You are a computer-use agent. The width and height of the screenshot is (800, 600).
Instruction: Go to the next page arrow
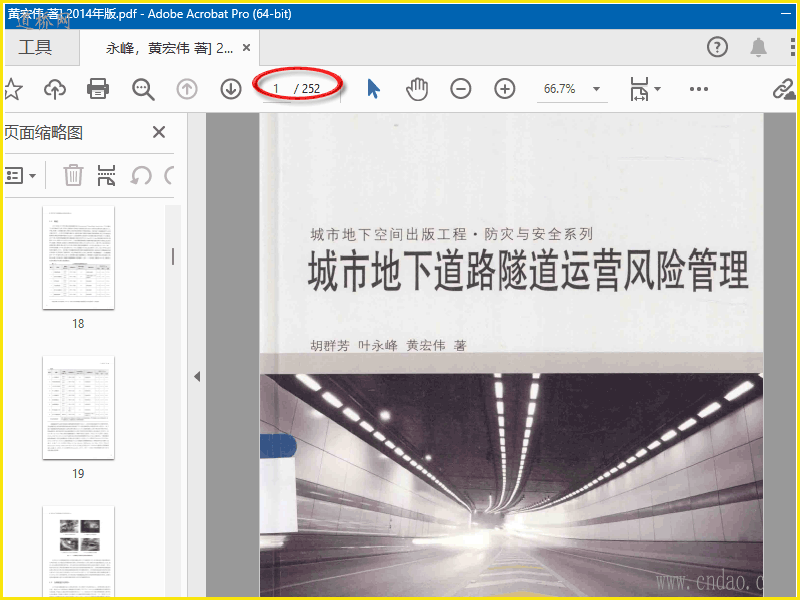coord(231,89)
